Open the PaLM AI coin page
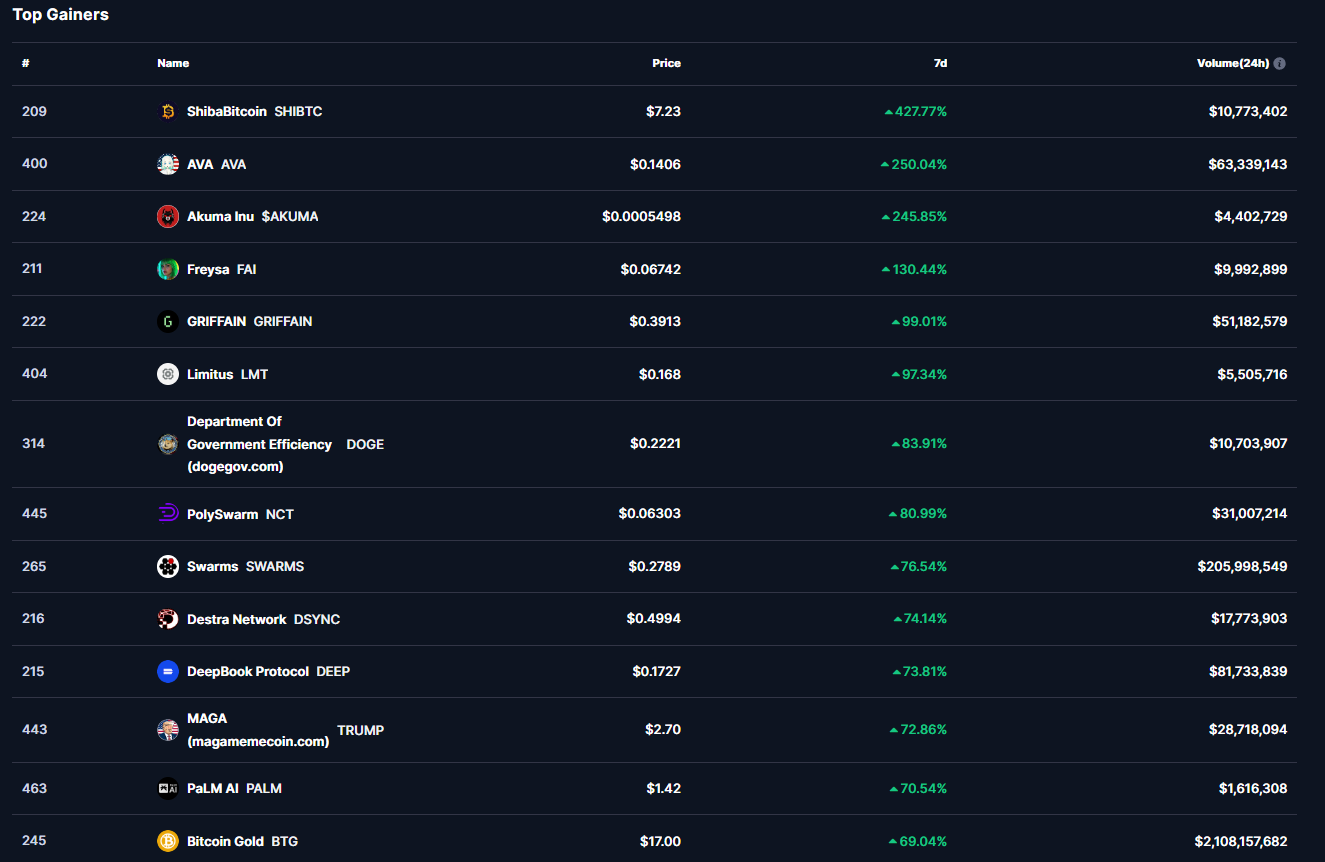This screenshot has width=1325, height=862. pos(213,788)
